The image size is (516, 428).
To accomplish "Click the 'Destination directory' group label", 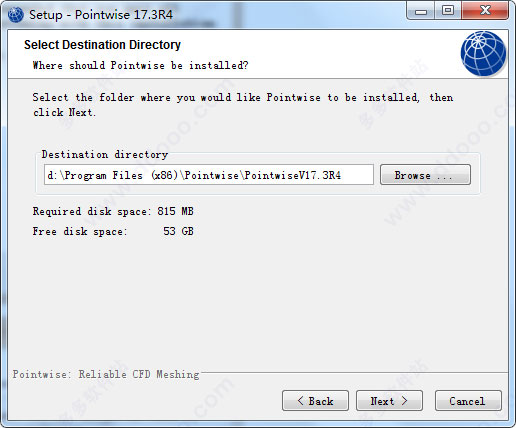I will [105, 154].
